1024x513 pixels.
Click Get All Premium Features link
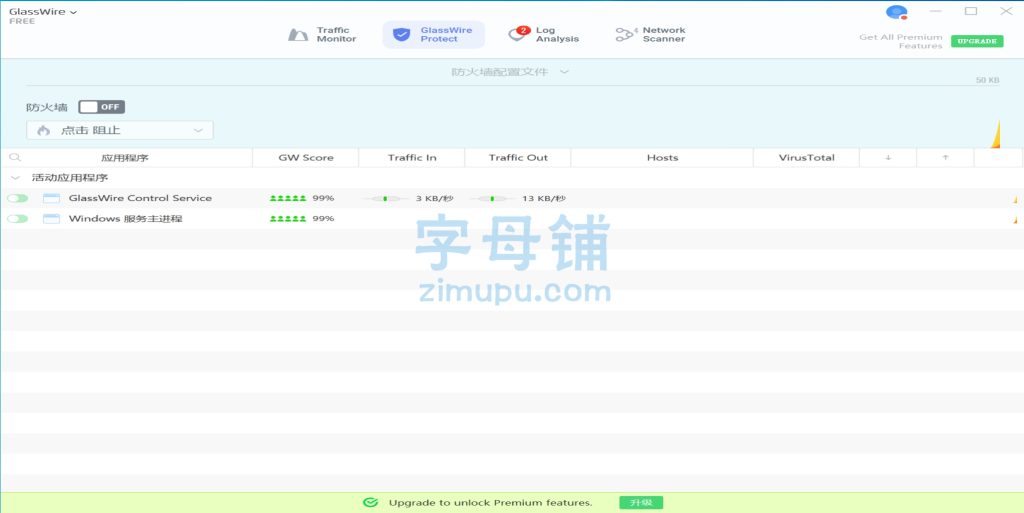(x=901, y=41)
